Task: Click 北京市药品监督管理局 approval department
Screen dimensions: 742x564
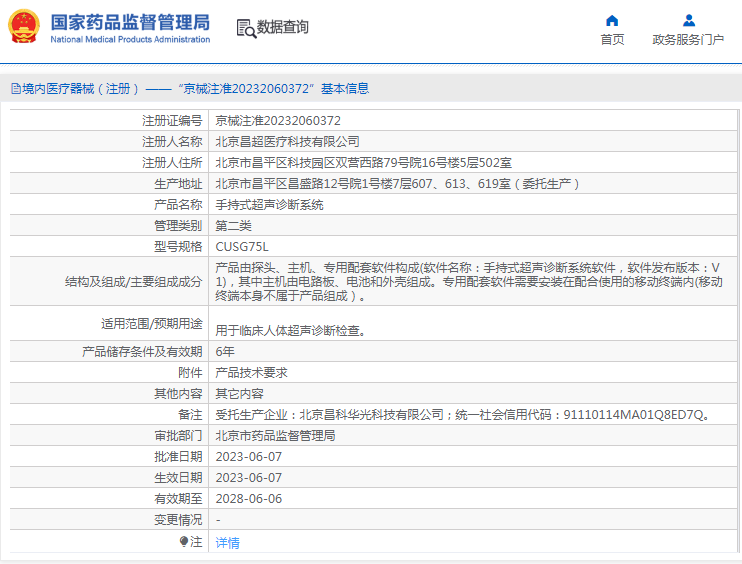Action: (x=275, y=435)
